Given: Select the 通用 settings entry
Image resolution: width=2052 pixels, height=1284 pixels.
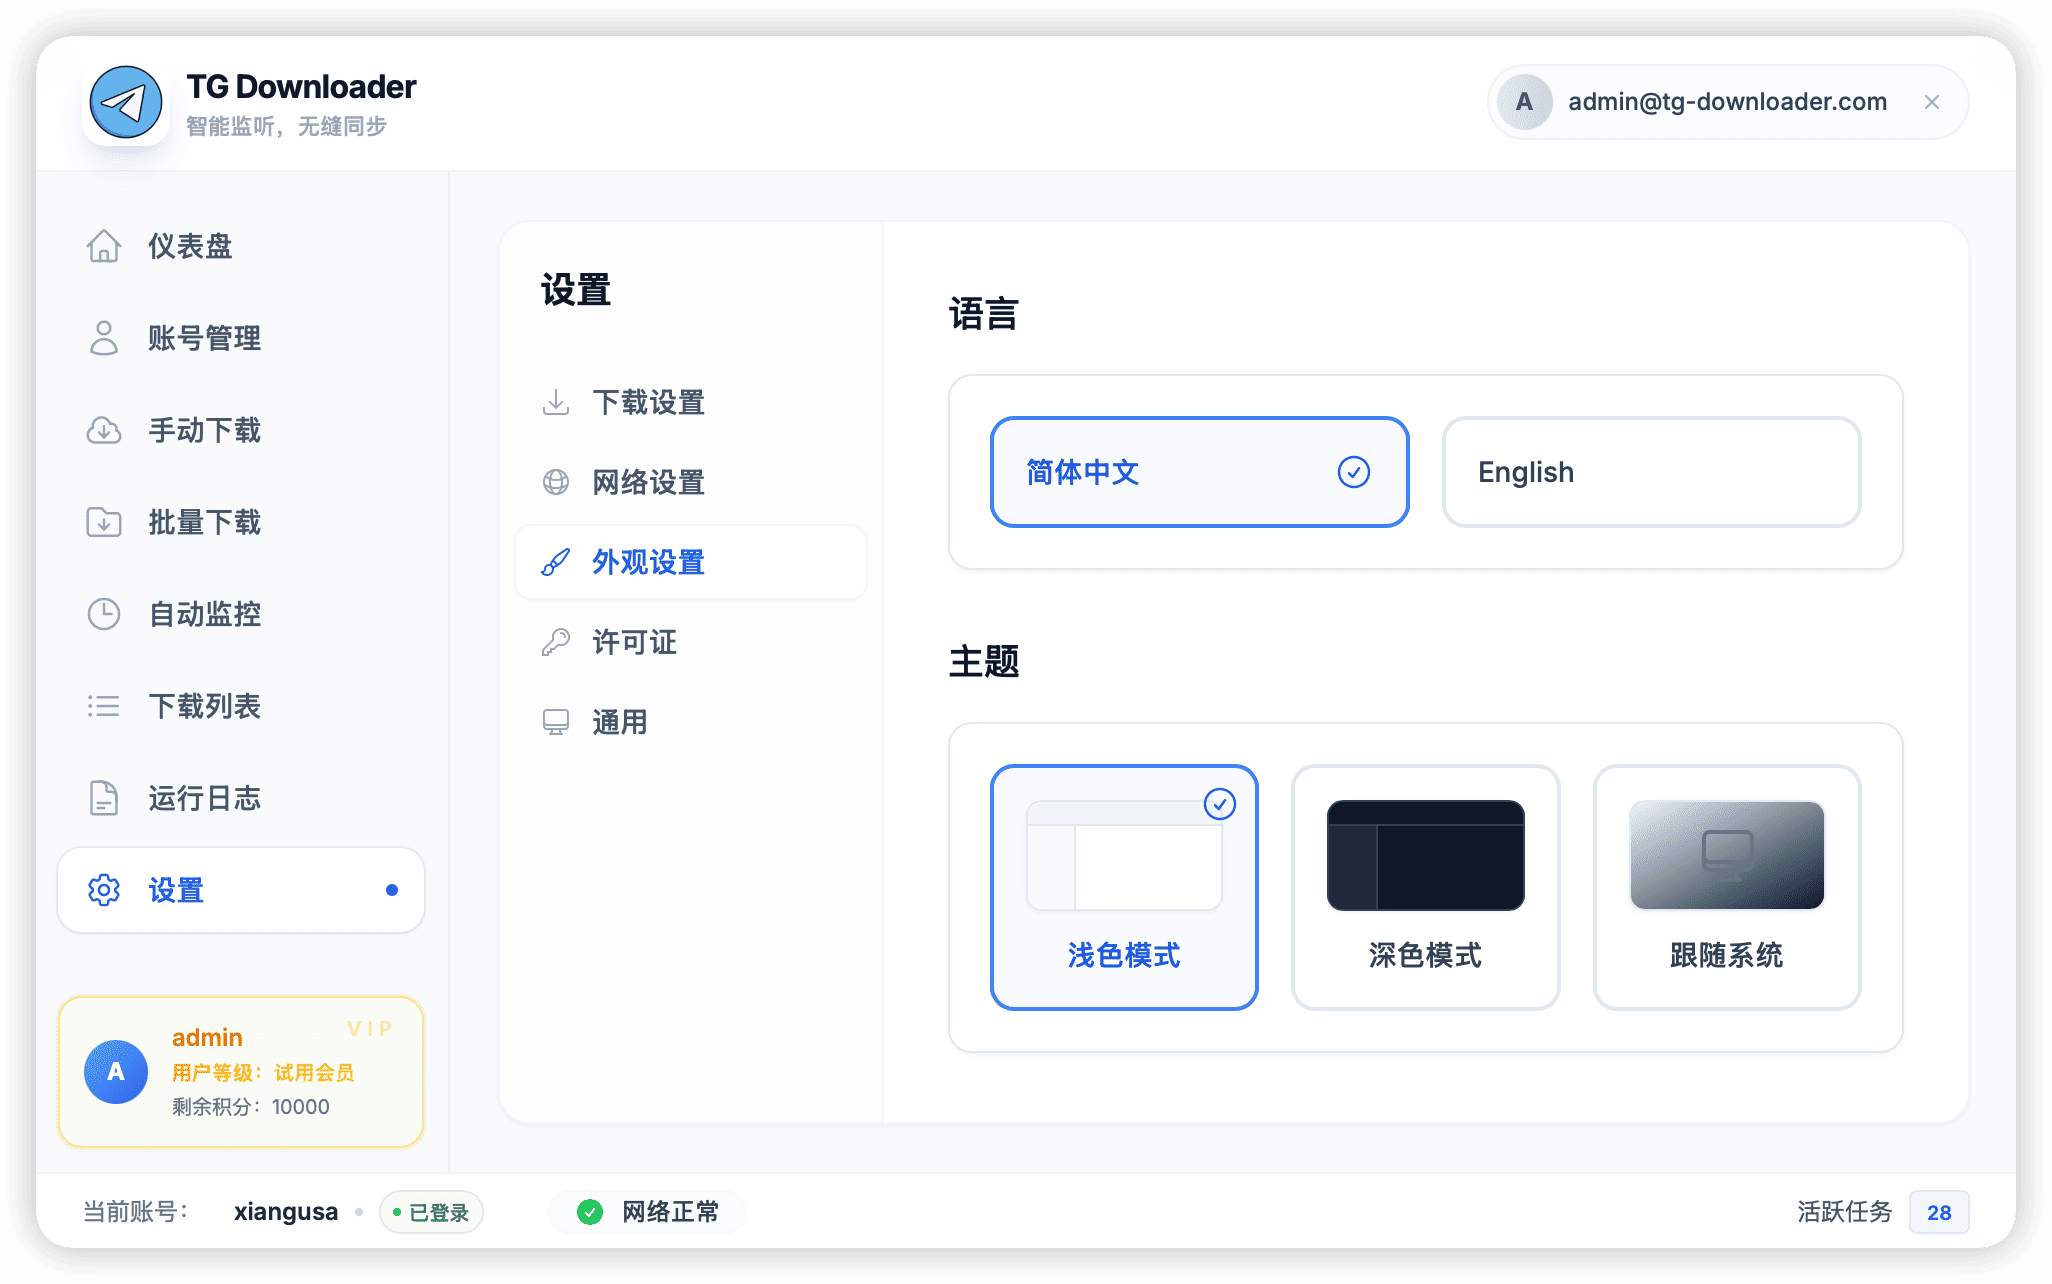Looking at the screenshot, I should [619, 722].
